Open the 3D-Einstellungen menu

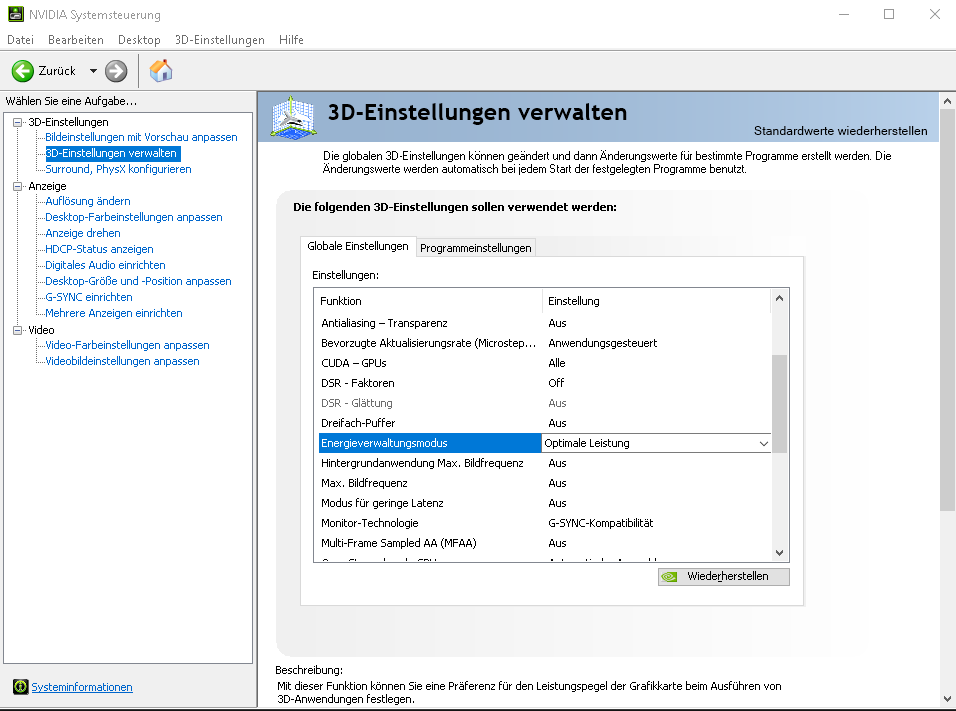[219, 40]
